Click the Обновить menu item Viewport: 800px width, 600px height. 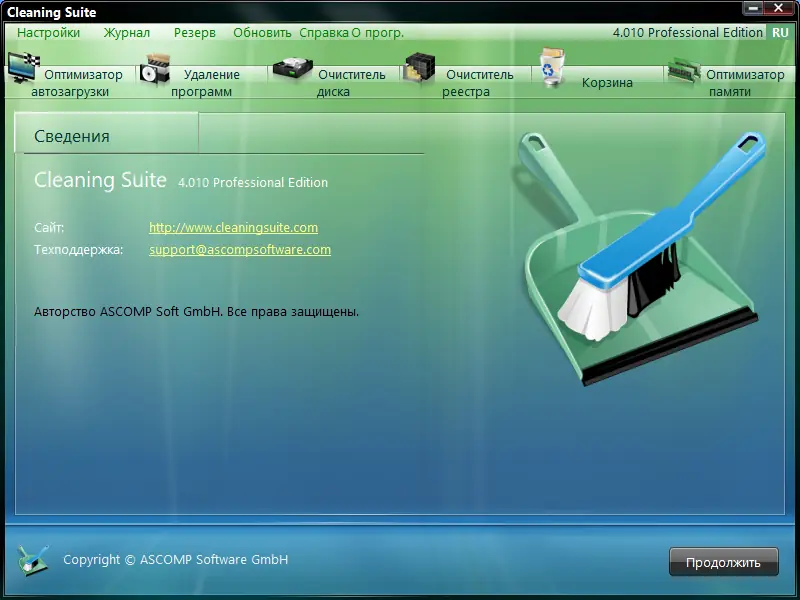click(262, 33)
